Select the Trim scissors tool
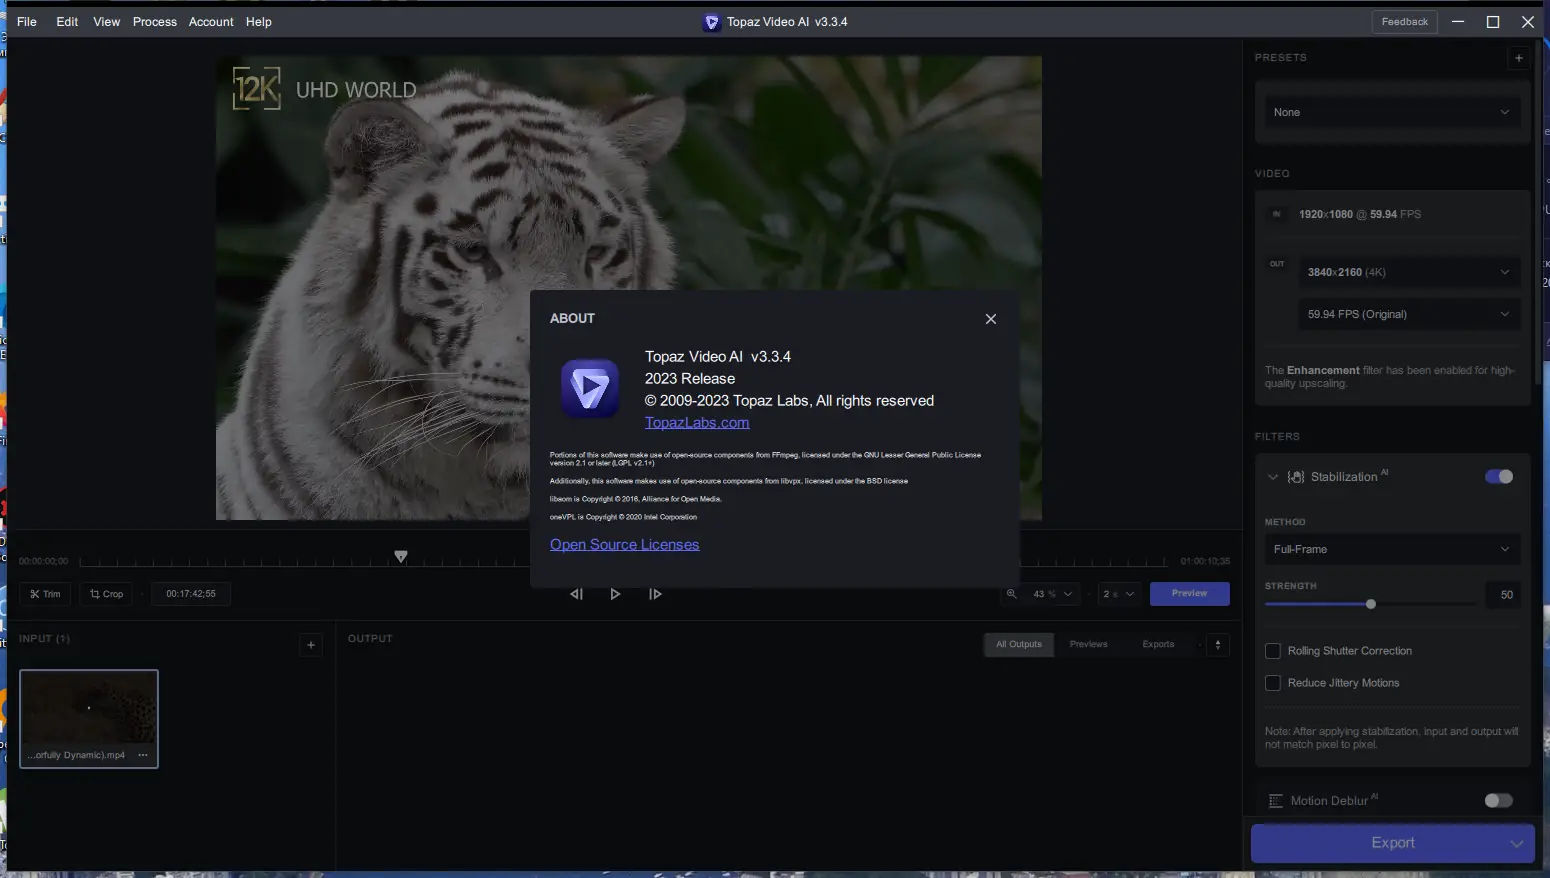The height and width of the screenshot is (878, 1550). point(44,593)
